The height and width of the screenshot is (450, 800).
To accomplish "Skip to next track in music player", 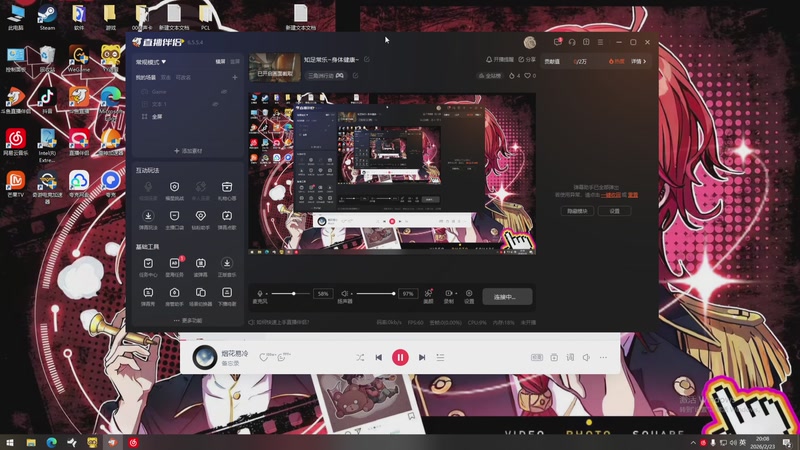I will tap(421, 358).
